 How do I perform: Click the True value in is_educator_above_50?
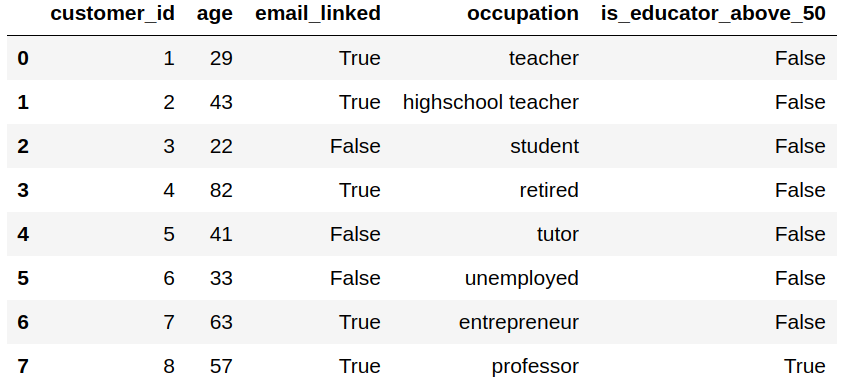[804, 366]
